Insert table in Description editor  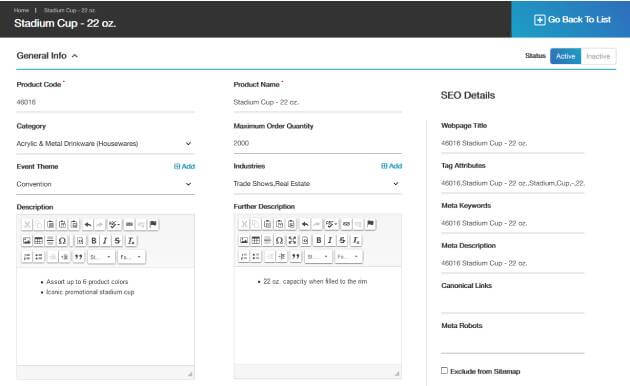point(39,241)
